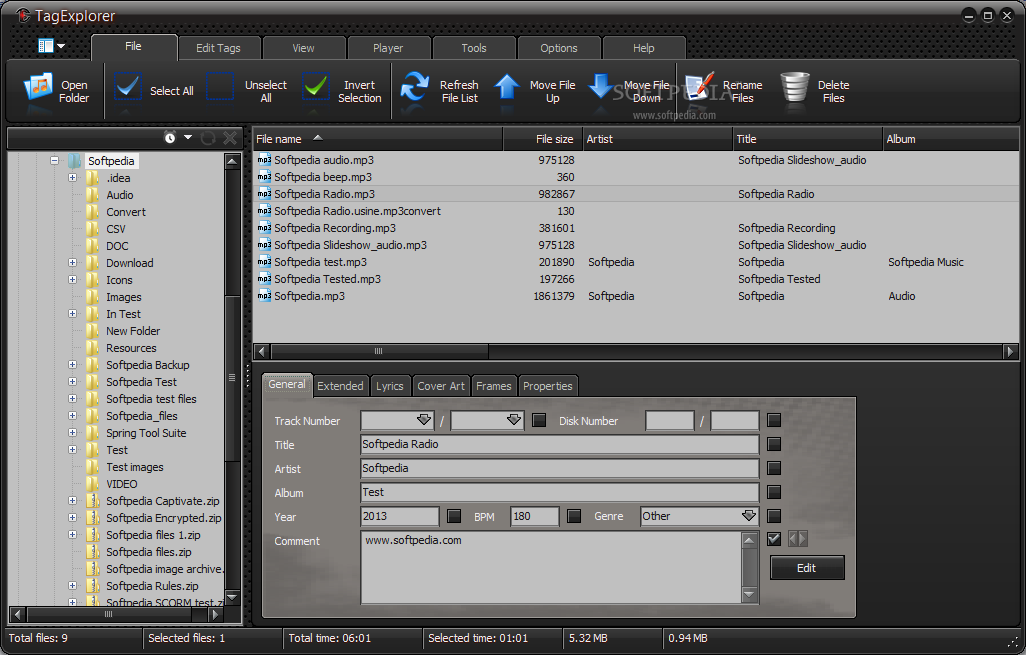Click the Invert Selection icon
Screen dimensions: 1026x655
pyautogui.click(x=316, y=88)
